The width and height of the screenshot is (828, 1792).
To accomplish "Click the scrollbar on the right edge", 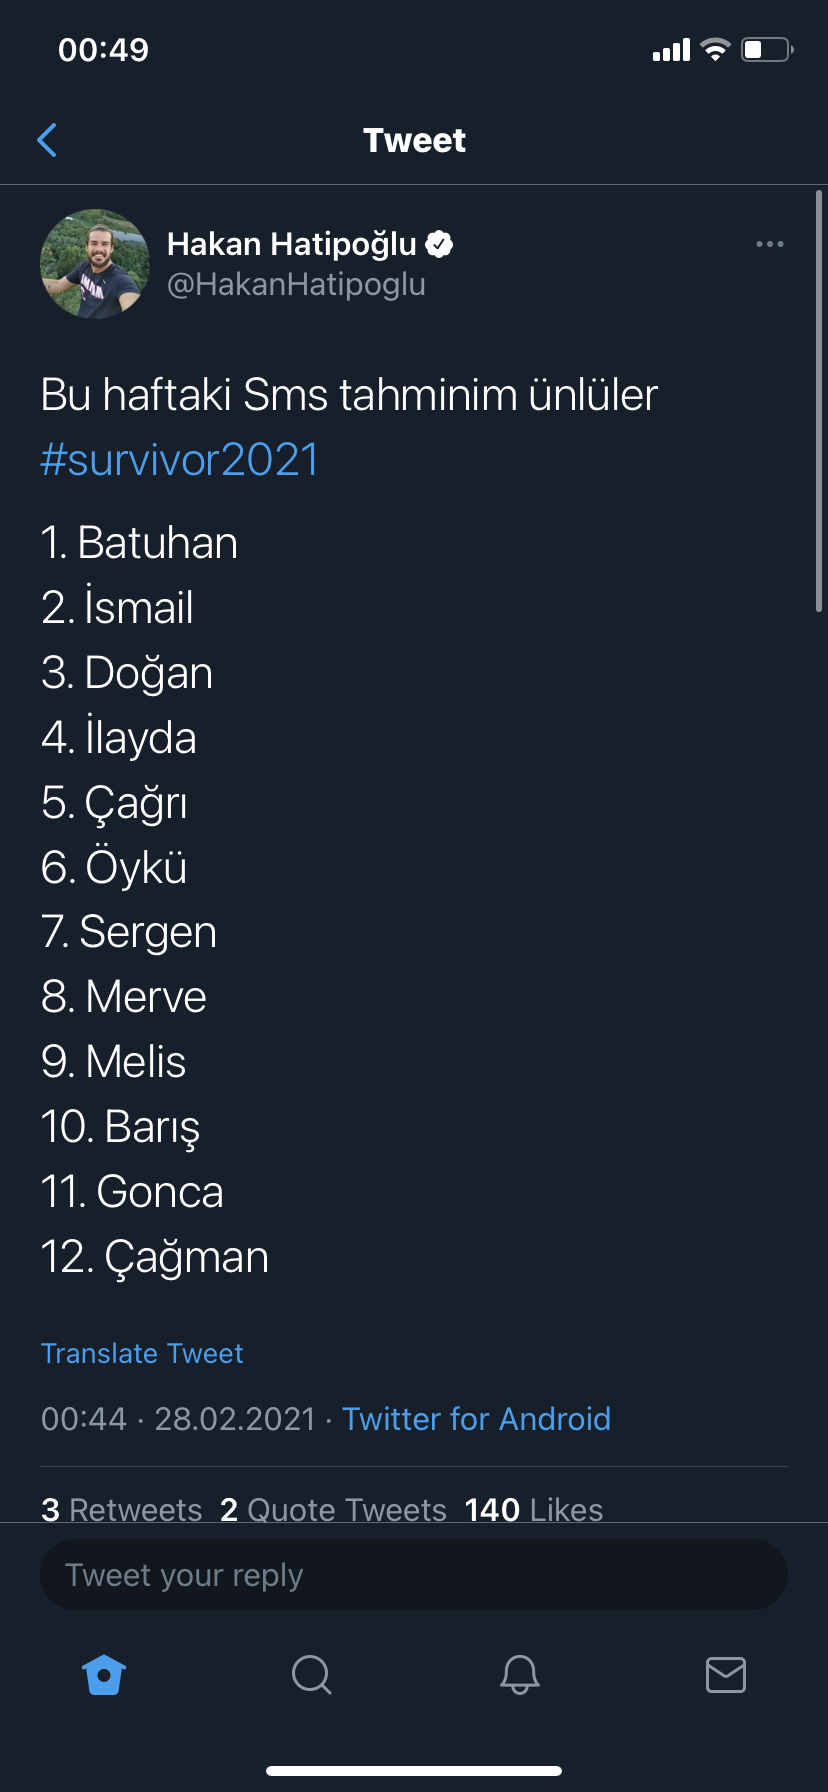I will (x=819, y=400).
